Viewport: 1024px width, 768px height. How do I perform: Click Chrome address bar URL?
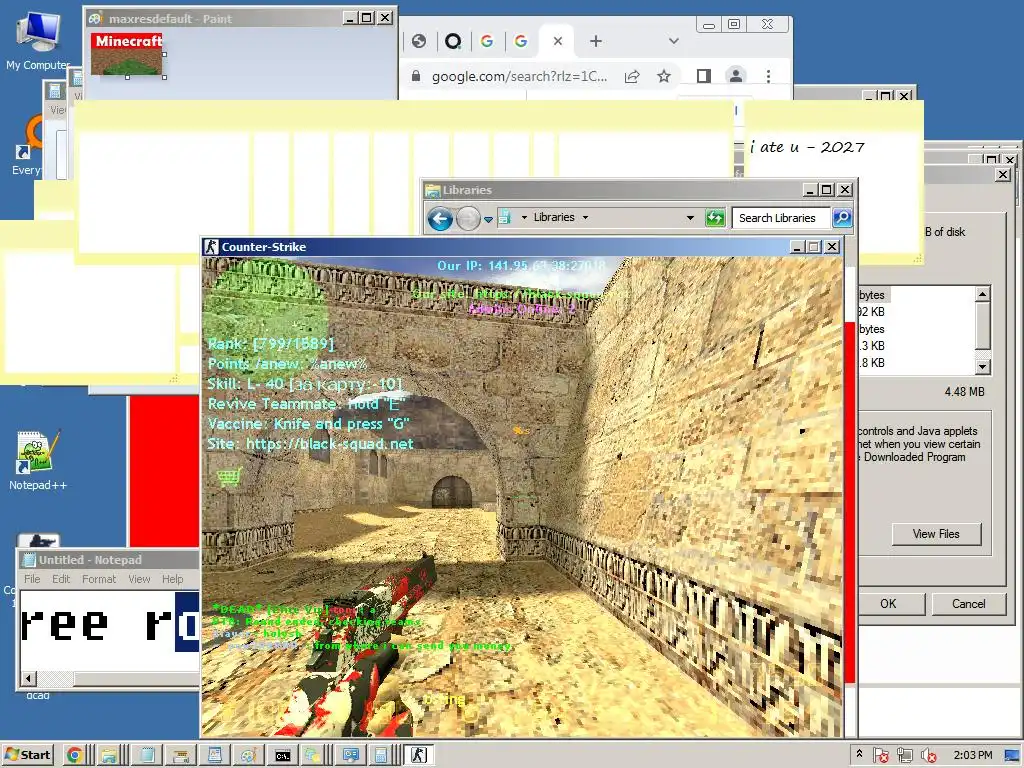[519, 76]
